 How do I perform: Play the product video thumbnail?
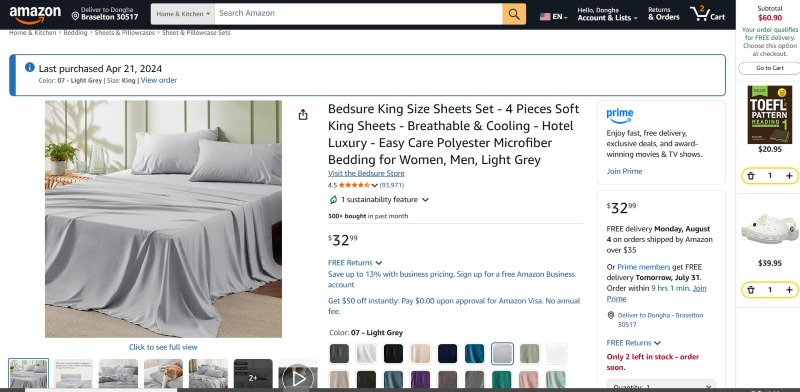point(298,378)
